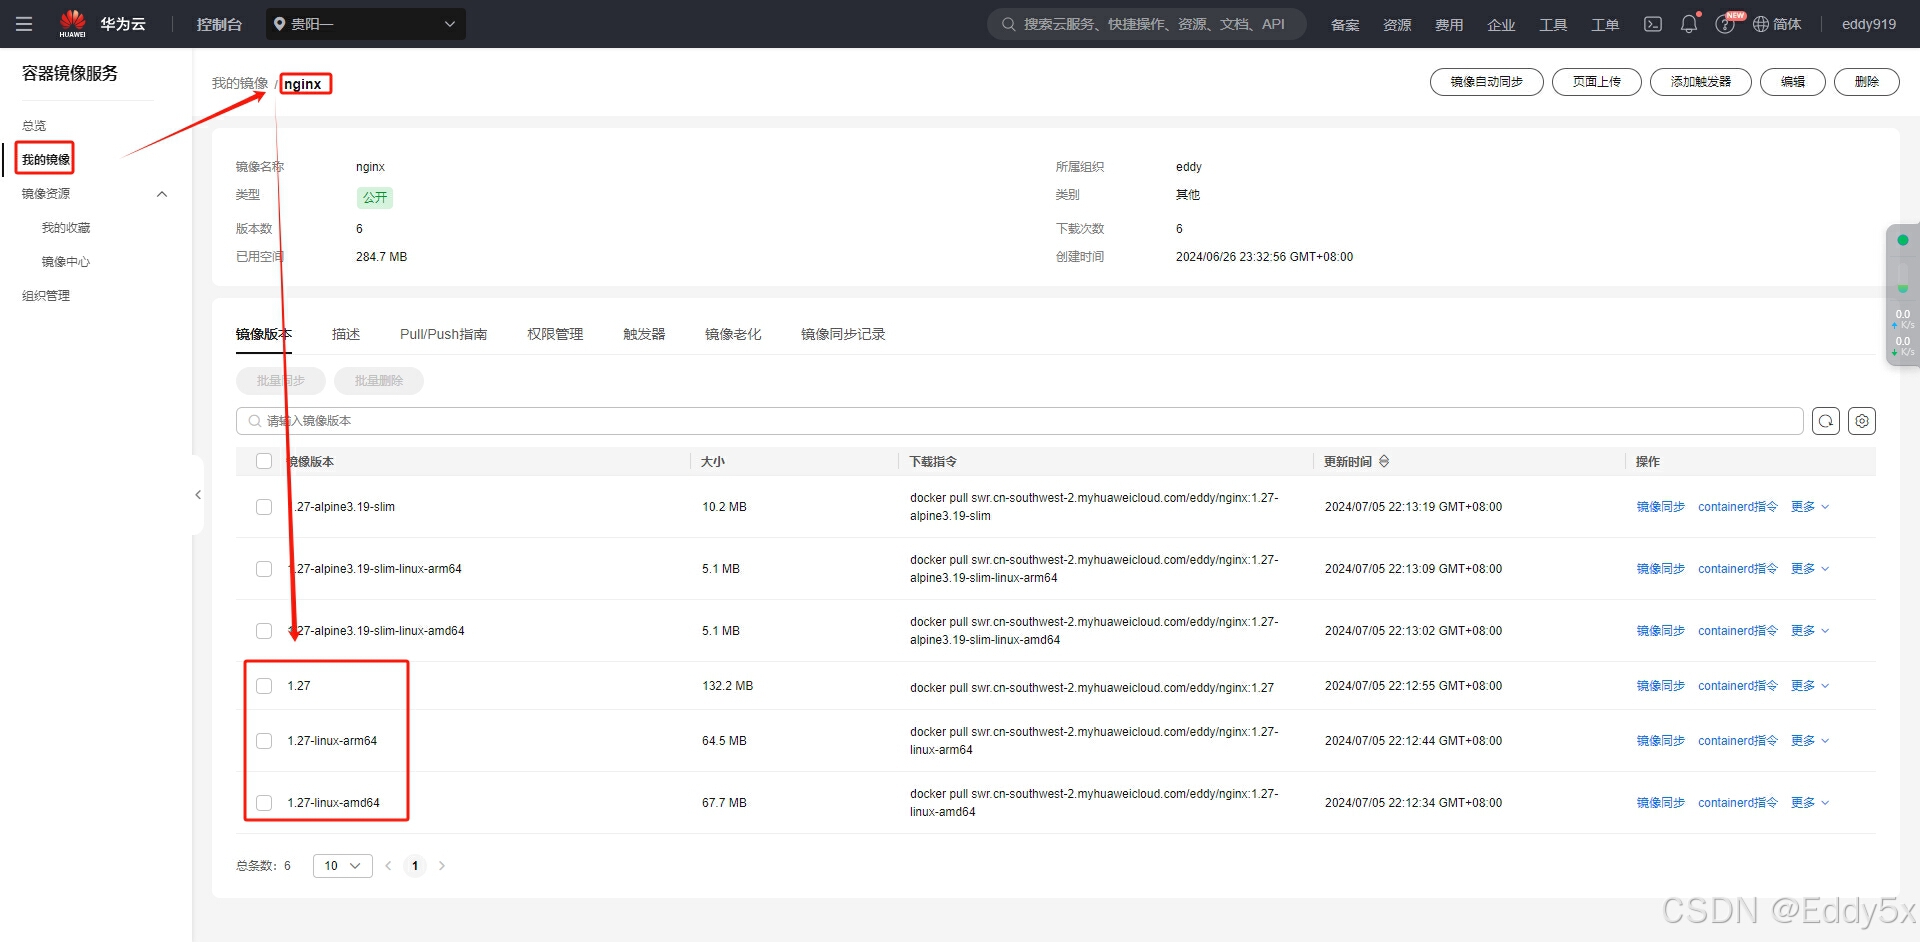Click containerd指令 for 1.27-linux-amd64 row
The width and height of the screenshot is (1920, 942).
pyautogui.click(x=1738, y=803)
